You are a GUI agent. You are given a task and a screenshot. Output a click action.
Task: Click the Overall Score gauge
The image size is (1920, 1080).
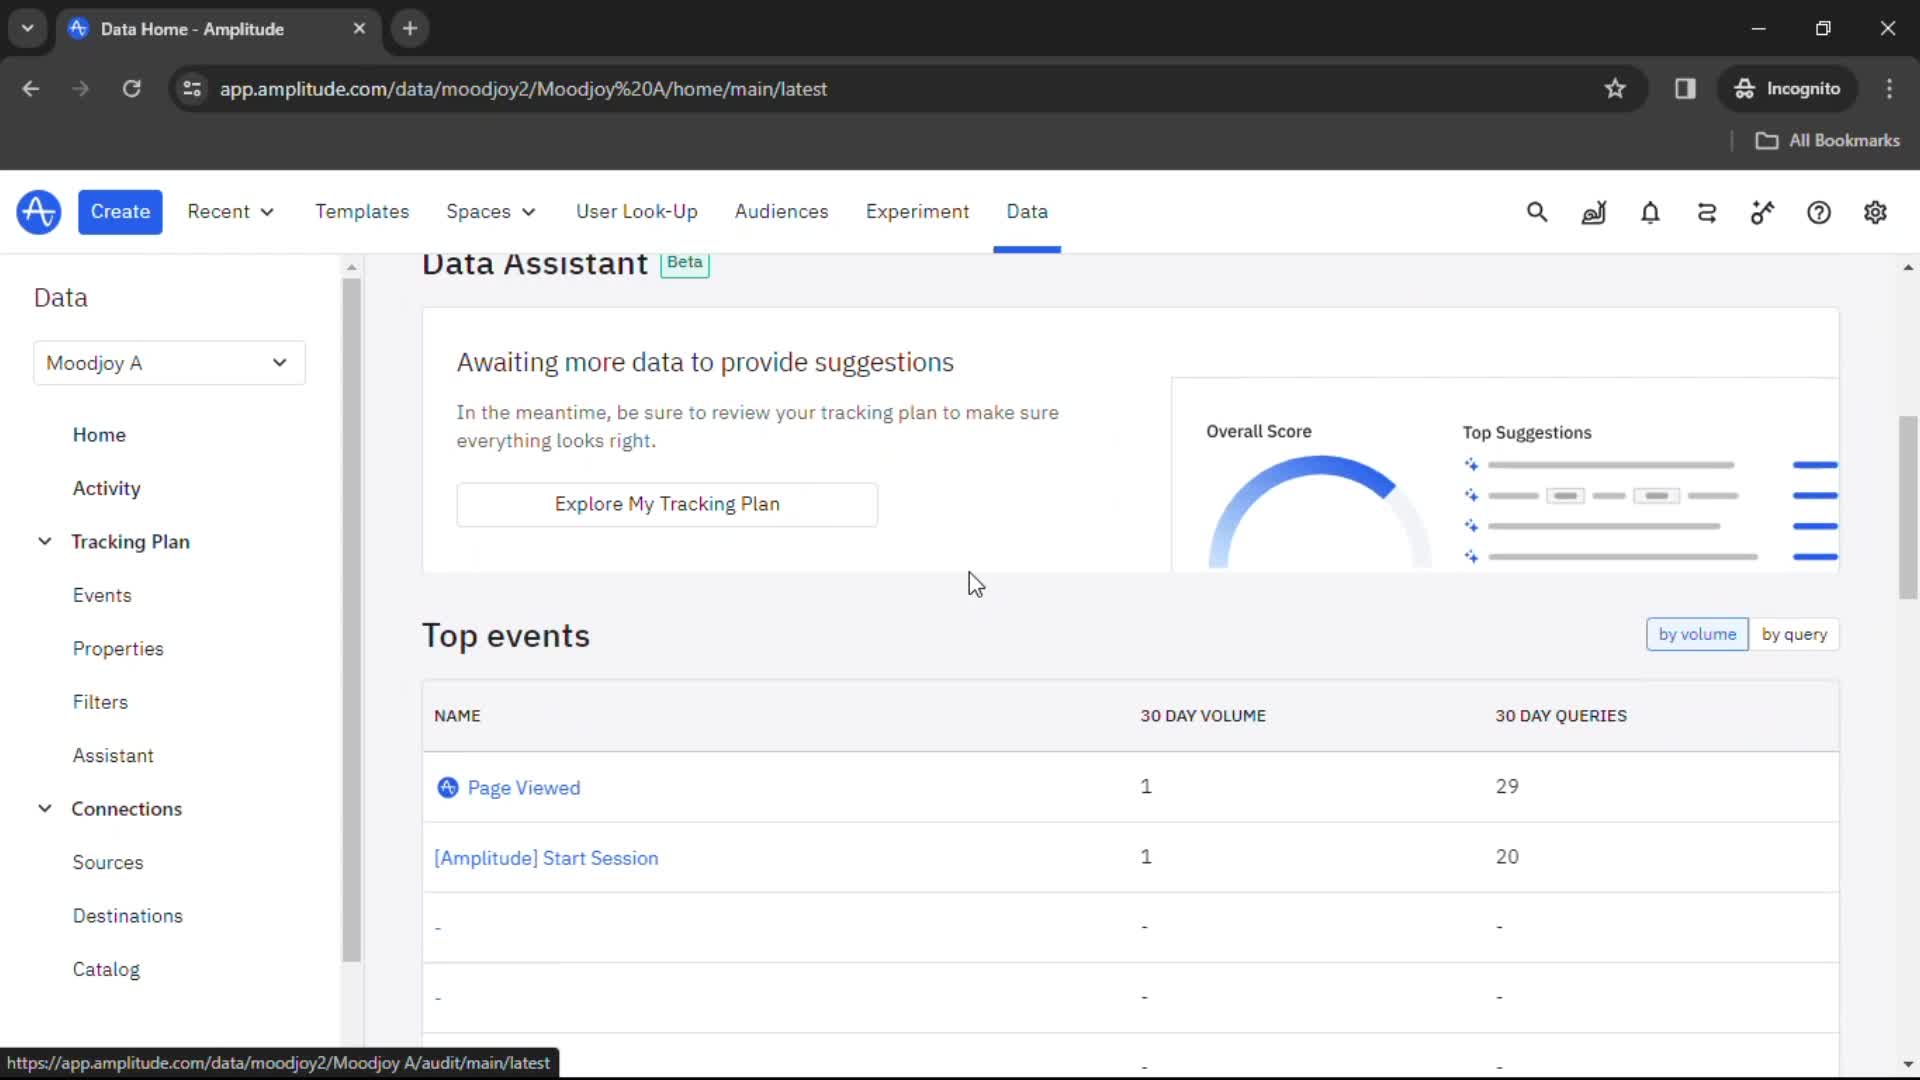(1319, 512)
